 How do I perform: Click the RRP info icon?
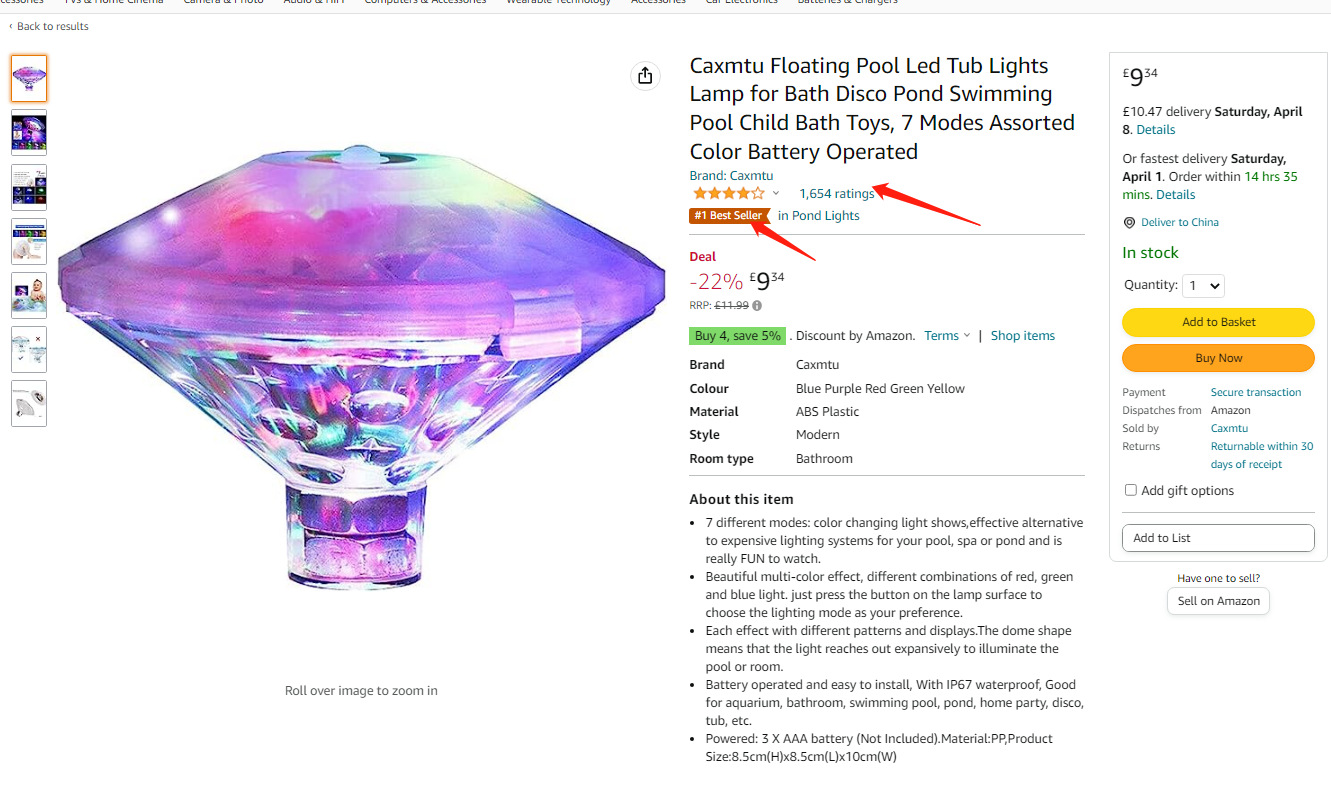point(757,306)
